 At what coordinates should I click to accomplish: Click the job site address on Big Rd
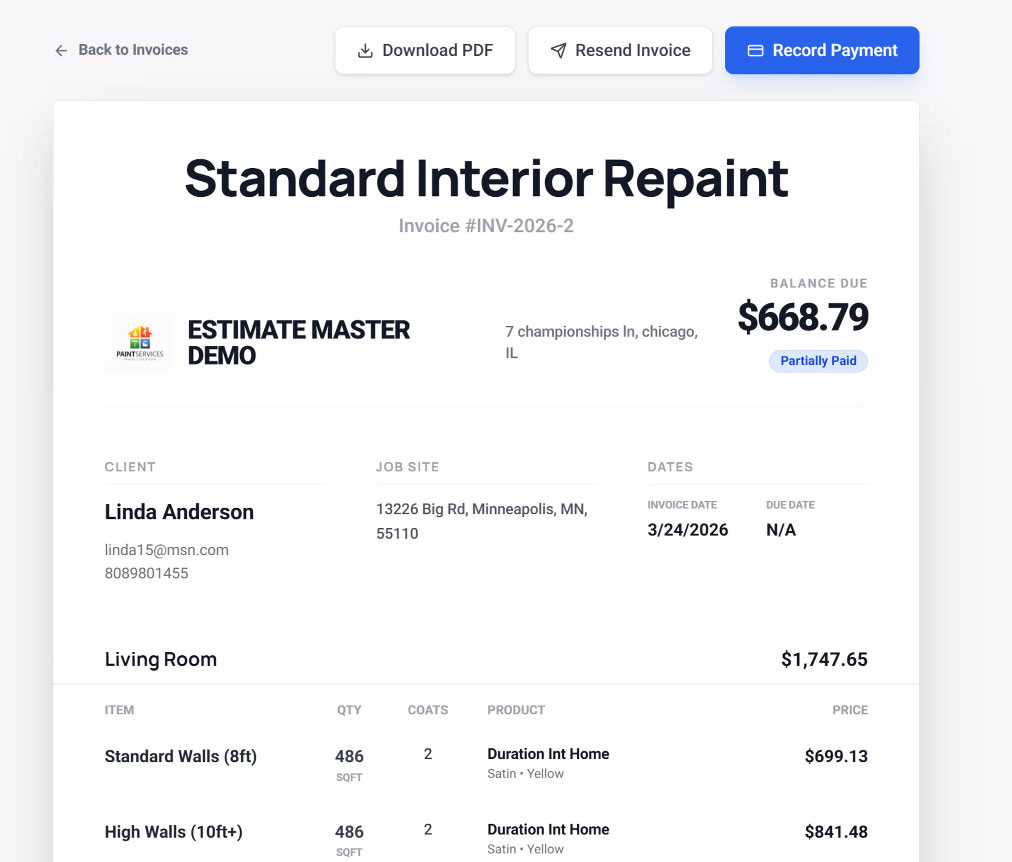(481, 521)
